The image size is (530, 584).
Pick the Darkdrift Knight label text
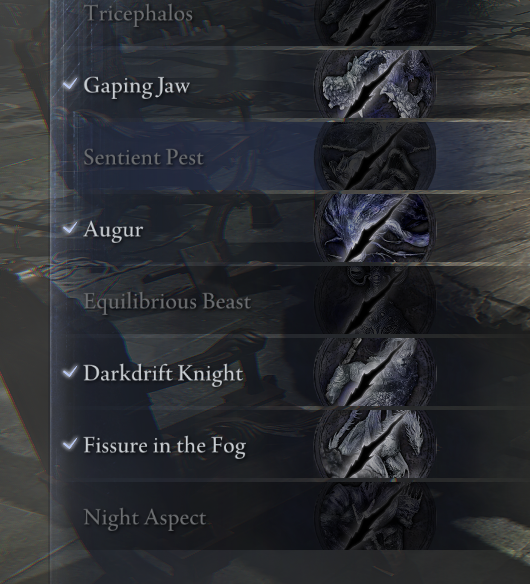click(x=163, y=374)
